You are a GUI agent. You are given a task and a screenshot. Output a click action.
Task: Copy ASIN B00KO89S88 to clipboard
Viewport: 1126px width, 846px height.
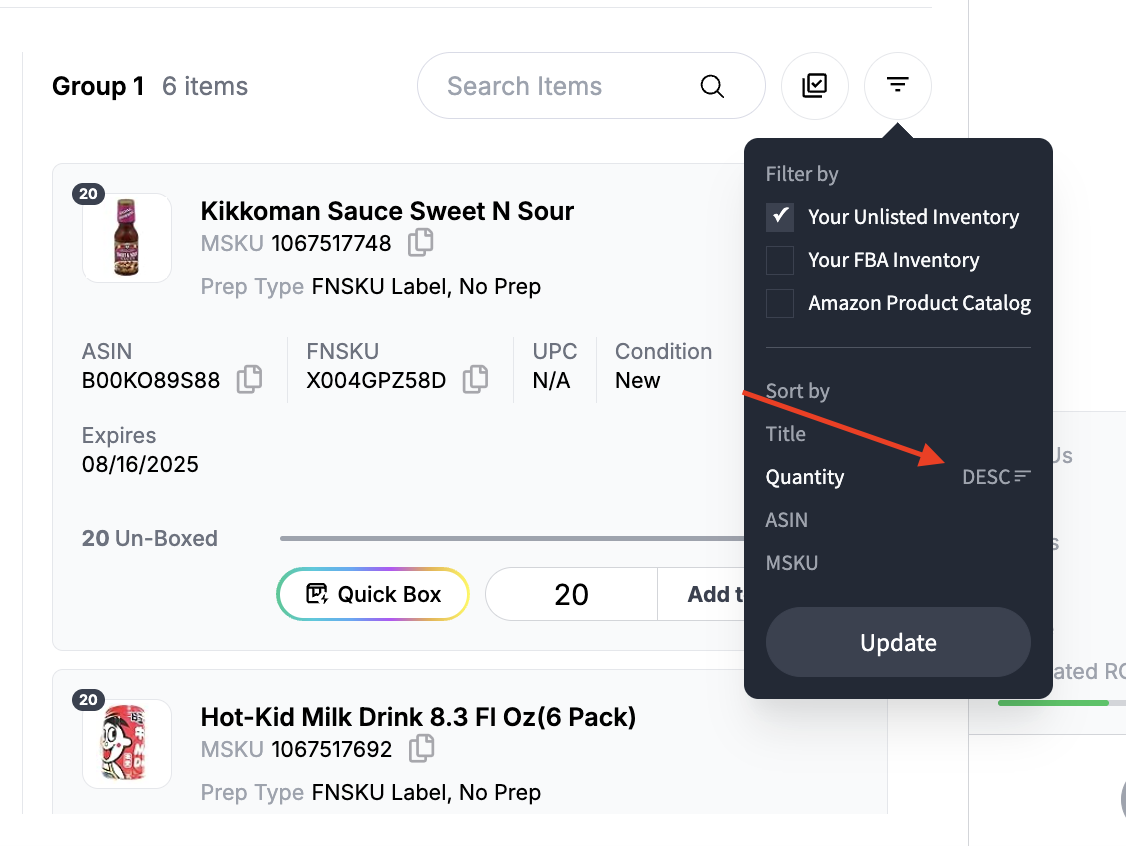[x=249, y=379]
